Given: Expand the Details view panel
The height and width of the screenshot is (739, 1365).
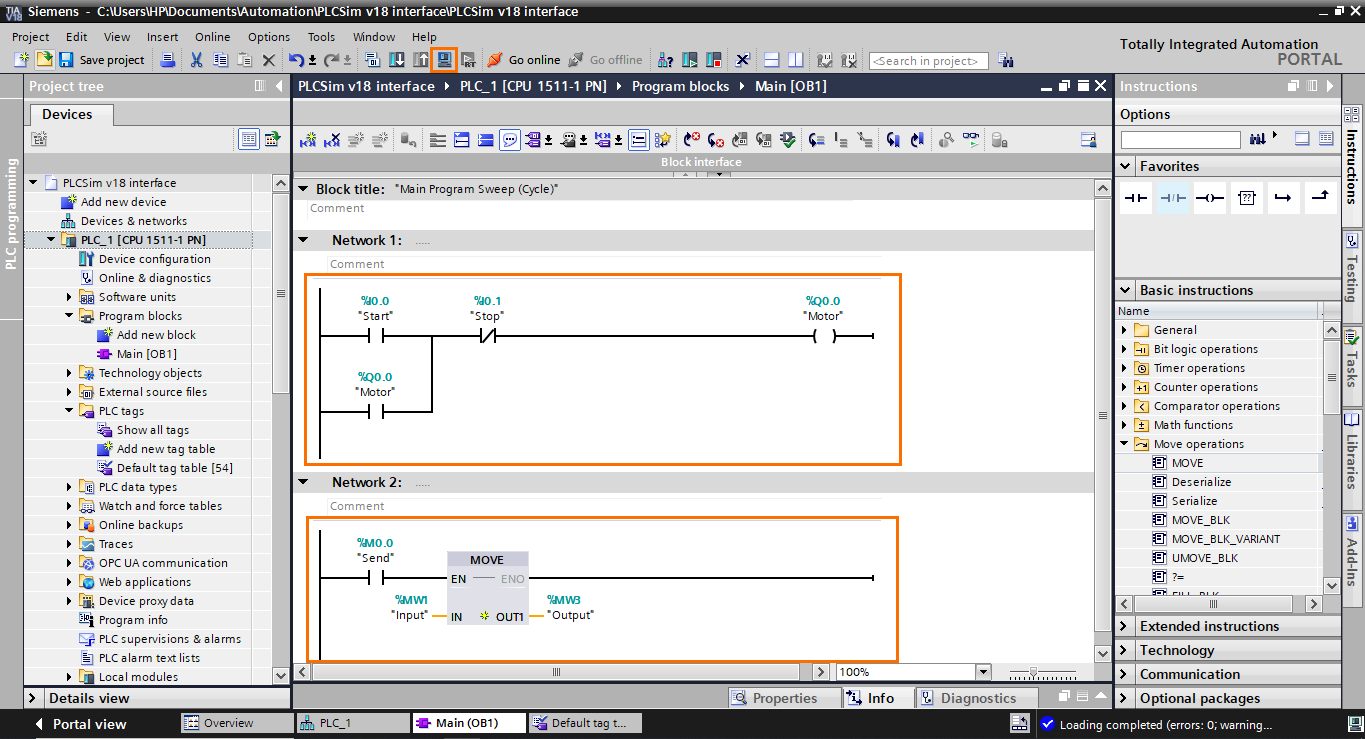Looking at the screenshot, I should click(x=34, y=698).
